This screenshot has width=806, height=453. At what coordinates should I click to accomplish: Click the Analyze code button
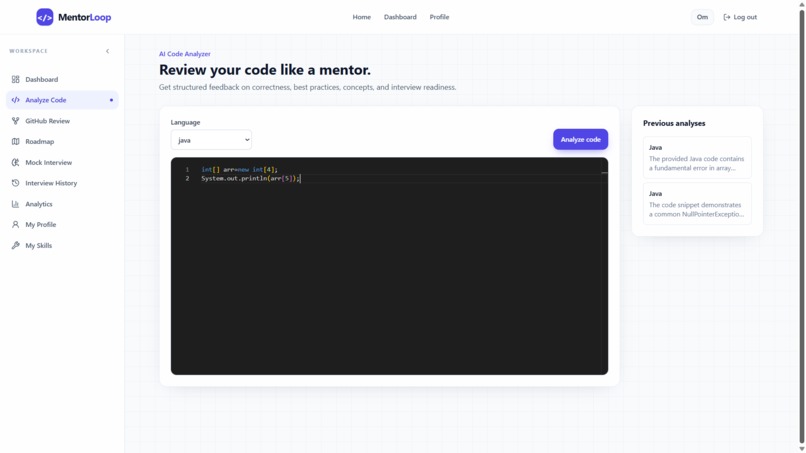point(580,139)
